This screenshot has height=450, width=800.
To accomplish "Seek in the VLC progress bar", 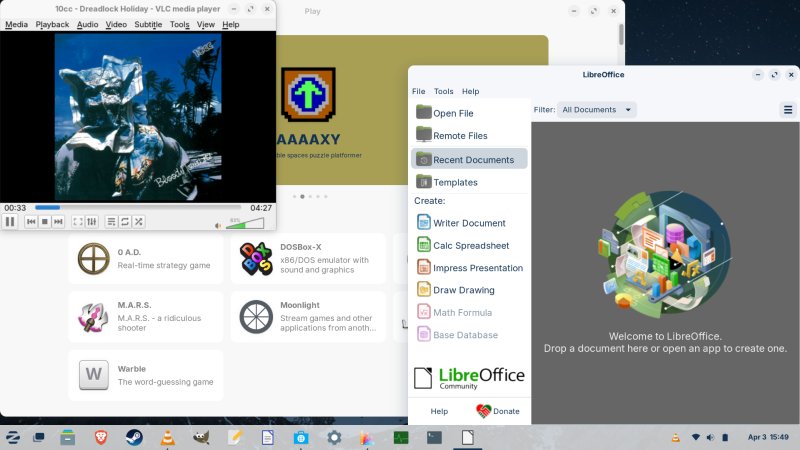I will coord(138,208).
